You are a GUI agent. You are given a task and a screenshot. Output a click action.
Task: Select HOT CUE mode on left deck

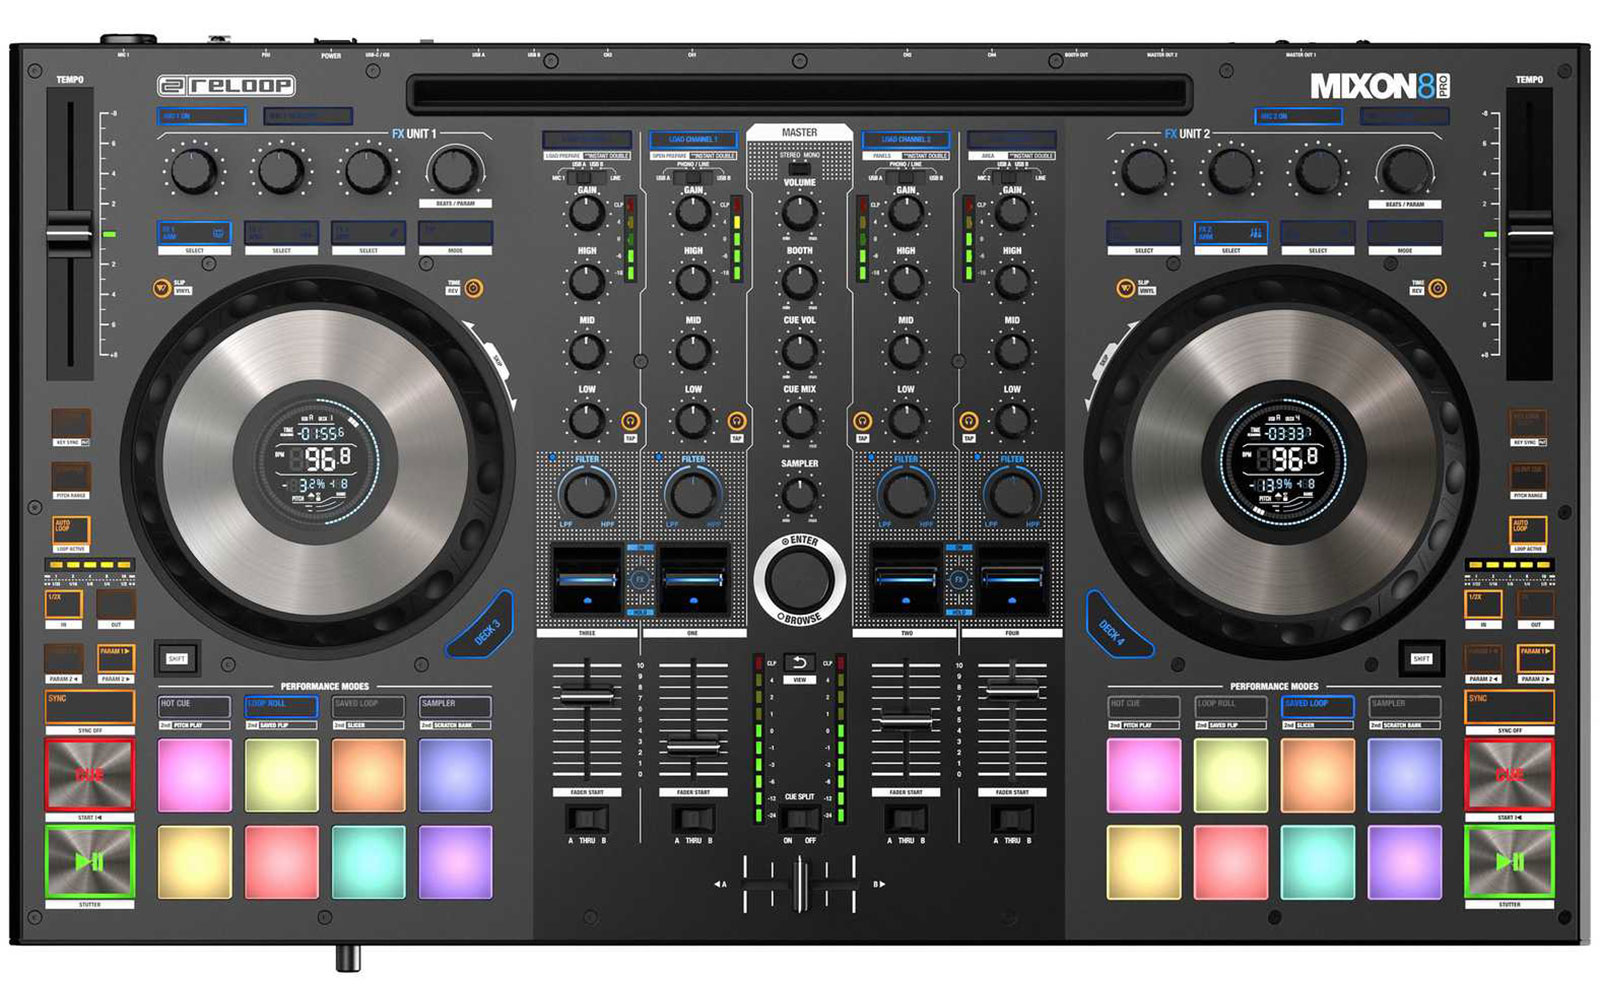point(195,705)
